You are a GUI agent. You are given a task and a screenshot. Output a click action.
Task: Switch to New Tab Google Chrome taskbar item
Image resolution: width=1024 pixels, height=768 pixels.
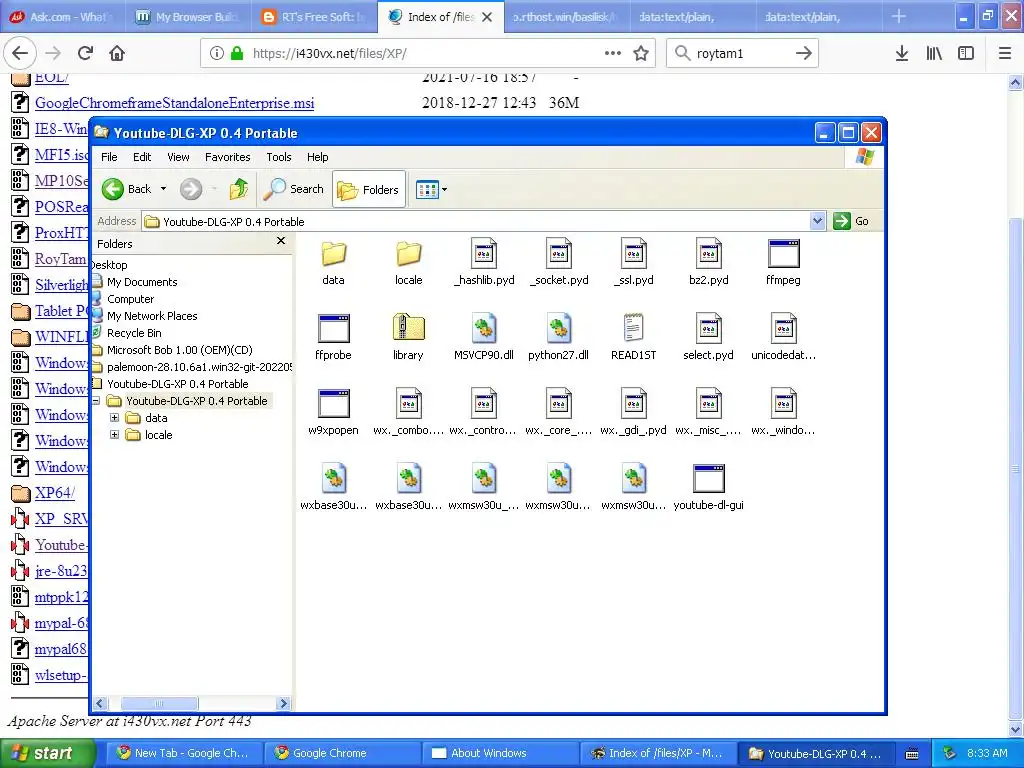pos(185,753)
